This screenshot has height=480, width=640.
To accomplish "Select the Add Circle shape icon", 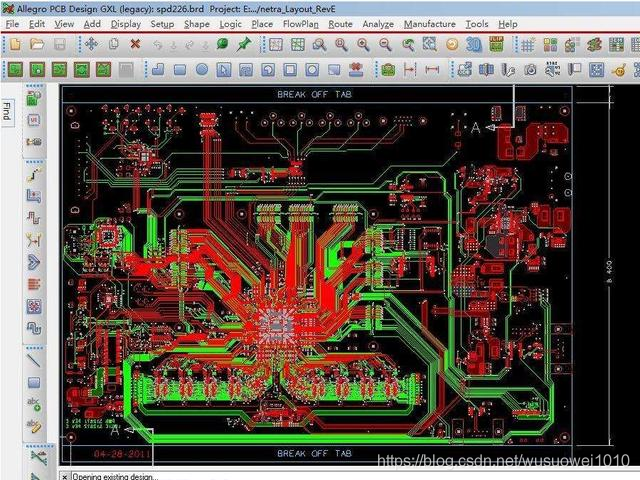I will pos(201,70).
